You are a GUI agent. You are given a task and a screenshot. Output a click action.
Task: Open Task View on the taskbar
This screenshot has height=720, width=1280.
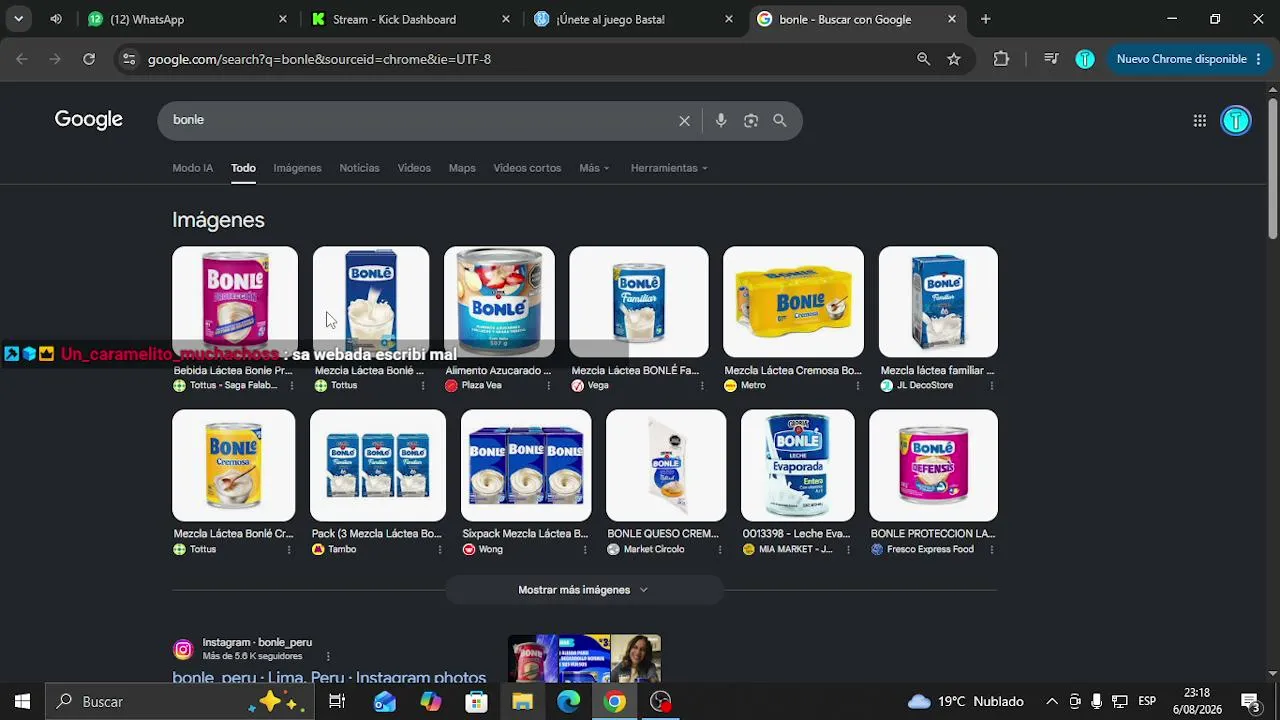337,702
